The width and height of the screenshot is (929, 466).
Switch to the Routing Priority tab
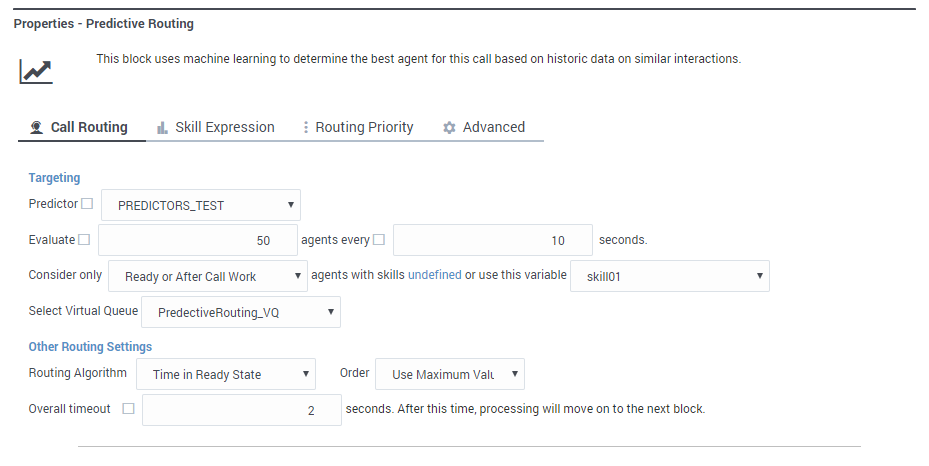pos(364,128)
